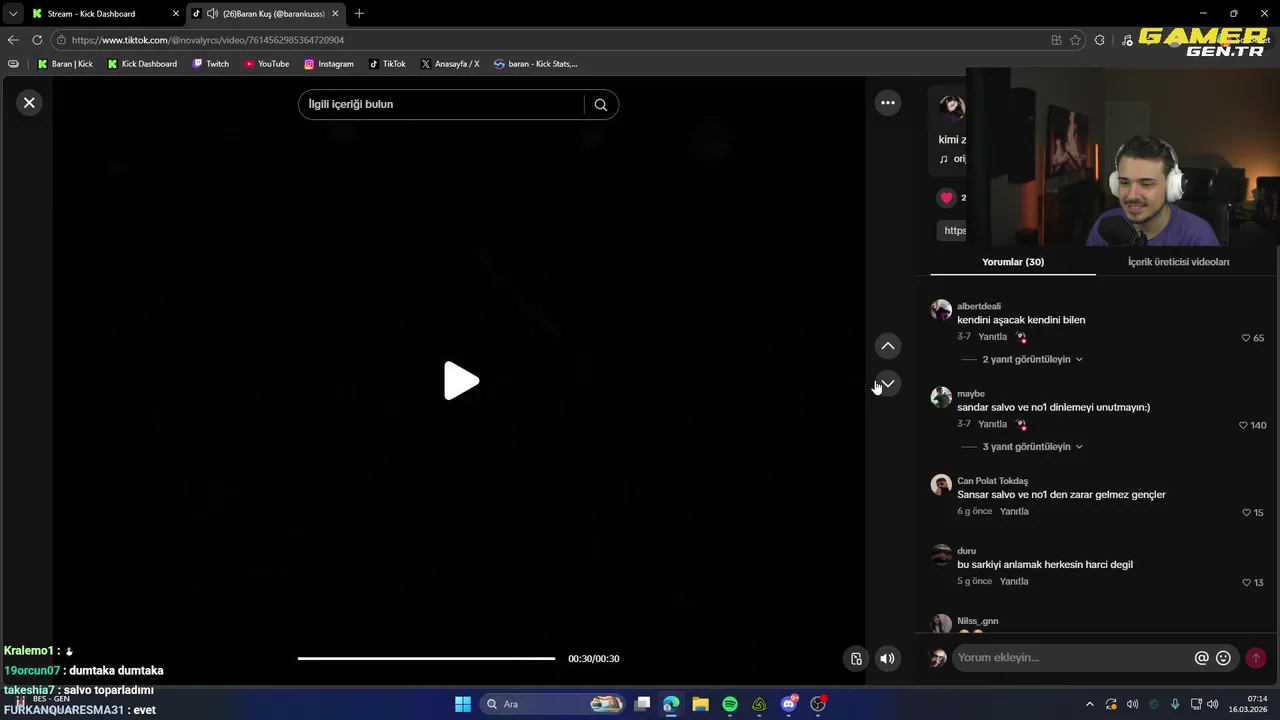Open Spotify from taskbar
The image size is (1280, 720).
tap(730, 704)
